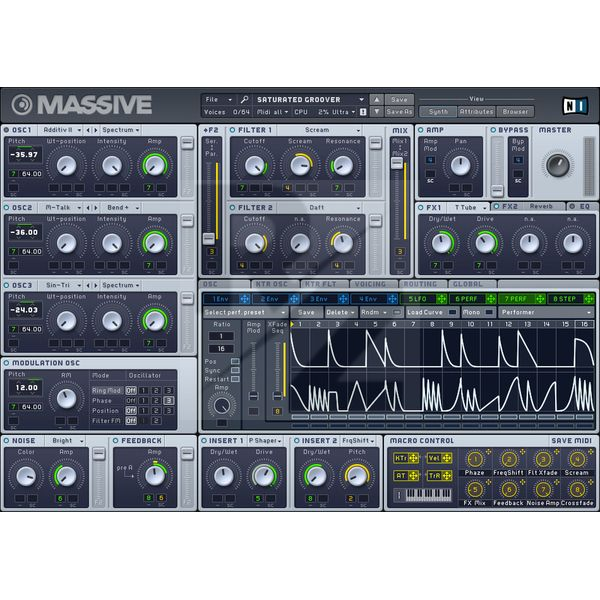Click the 1Env modulation cross handle
Image resolution: width=600 pixels, height=600 pixels.
click(245, 299)
